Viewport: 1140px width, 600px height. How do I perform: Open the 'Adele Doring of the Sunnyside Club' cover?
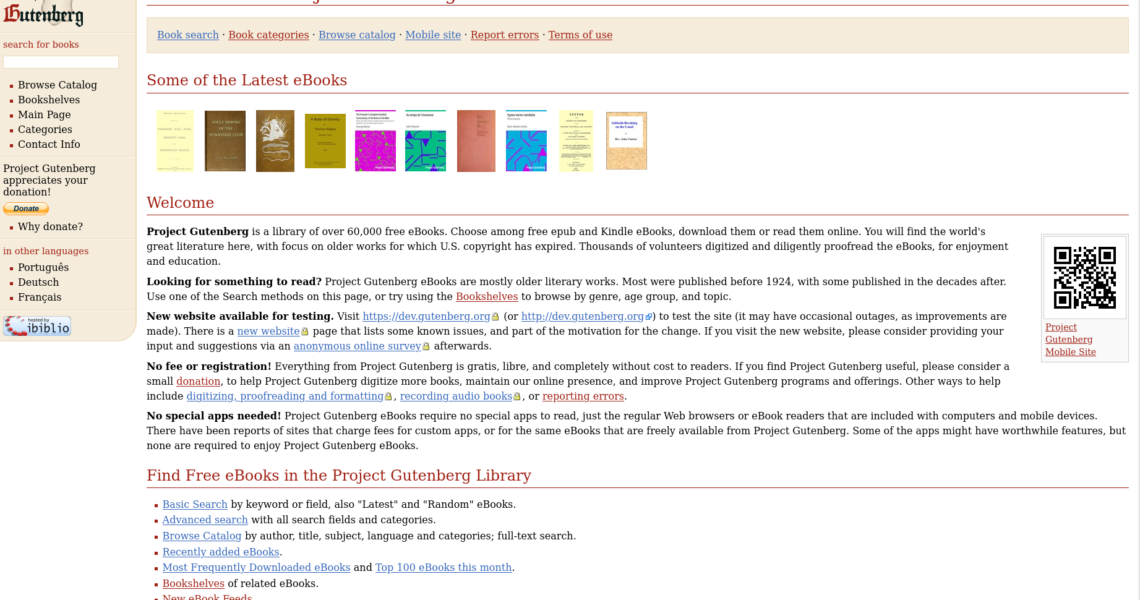point(225,141)
